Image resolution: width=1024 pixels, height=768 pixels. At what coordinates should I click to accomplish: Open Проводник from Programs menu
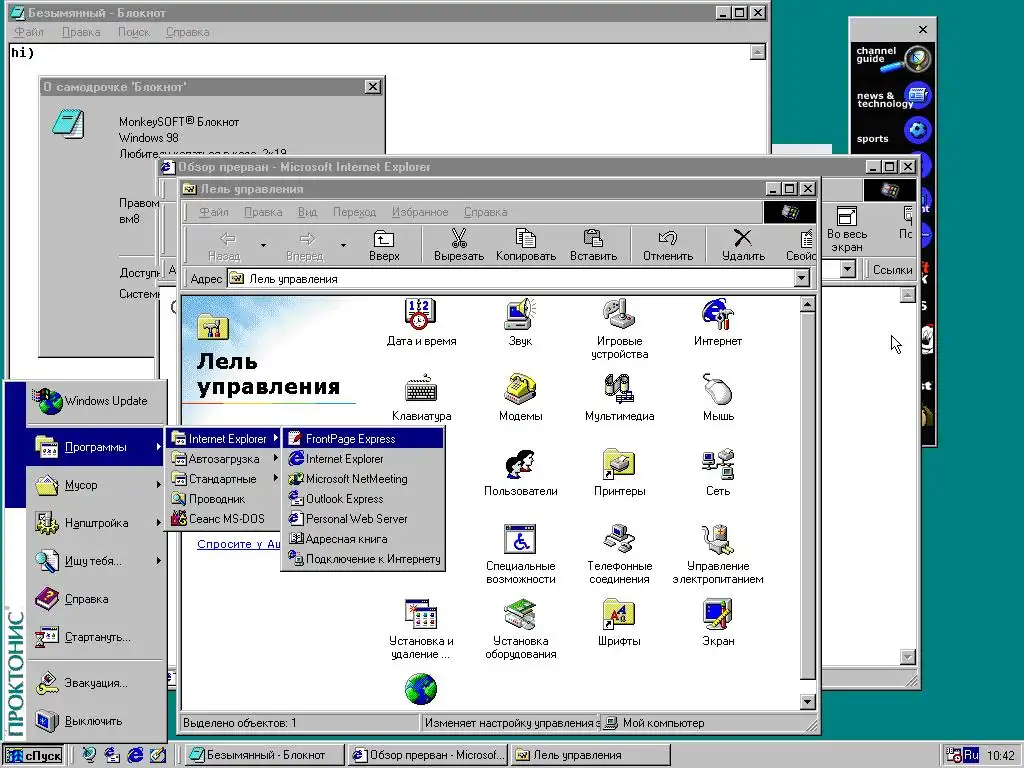click(224, 499)
